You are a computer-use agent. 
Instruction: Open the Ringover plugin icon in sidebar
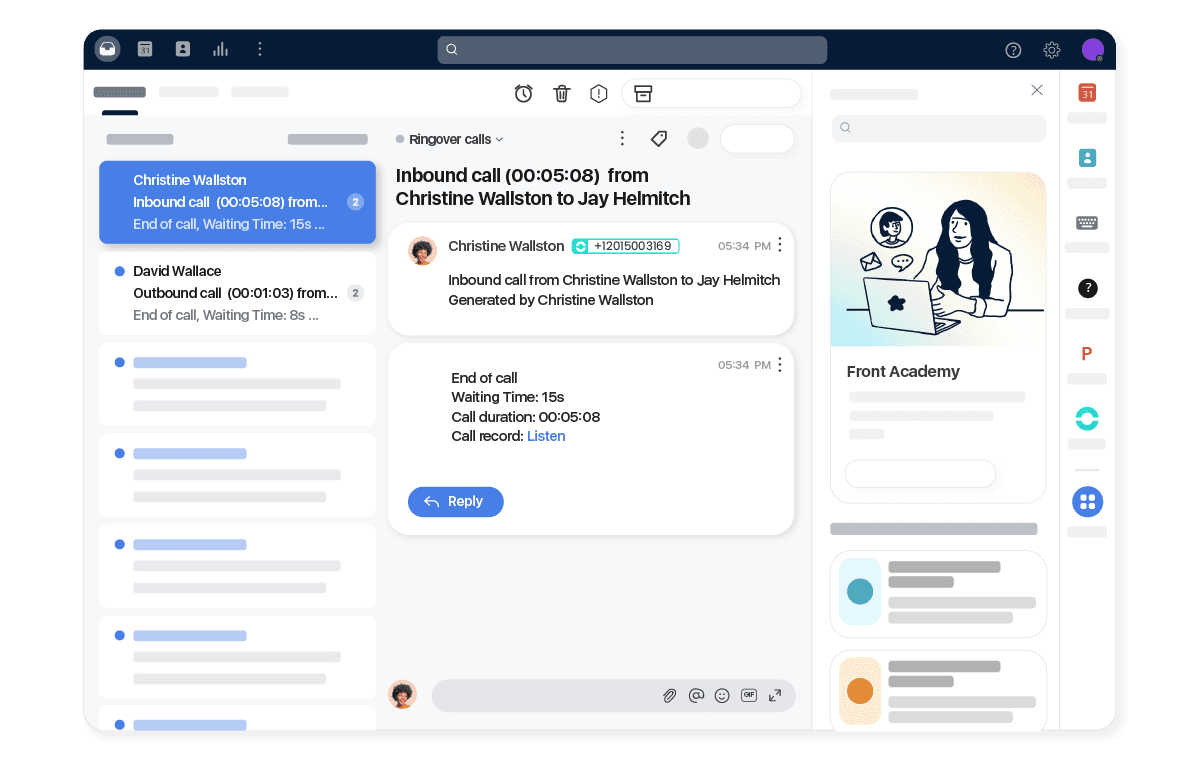tap(1087, 418)
